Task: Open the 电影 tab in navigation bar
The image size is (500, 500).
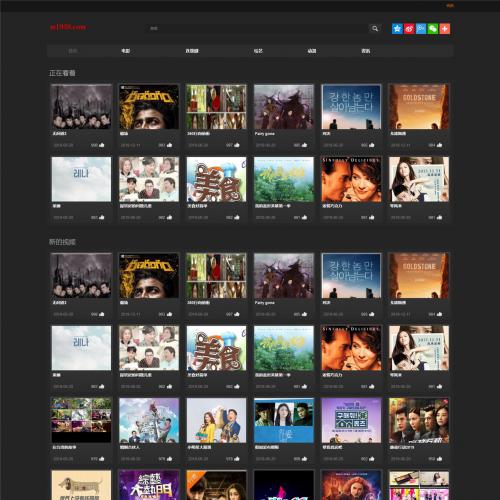Action: coord(126,51)
